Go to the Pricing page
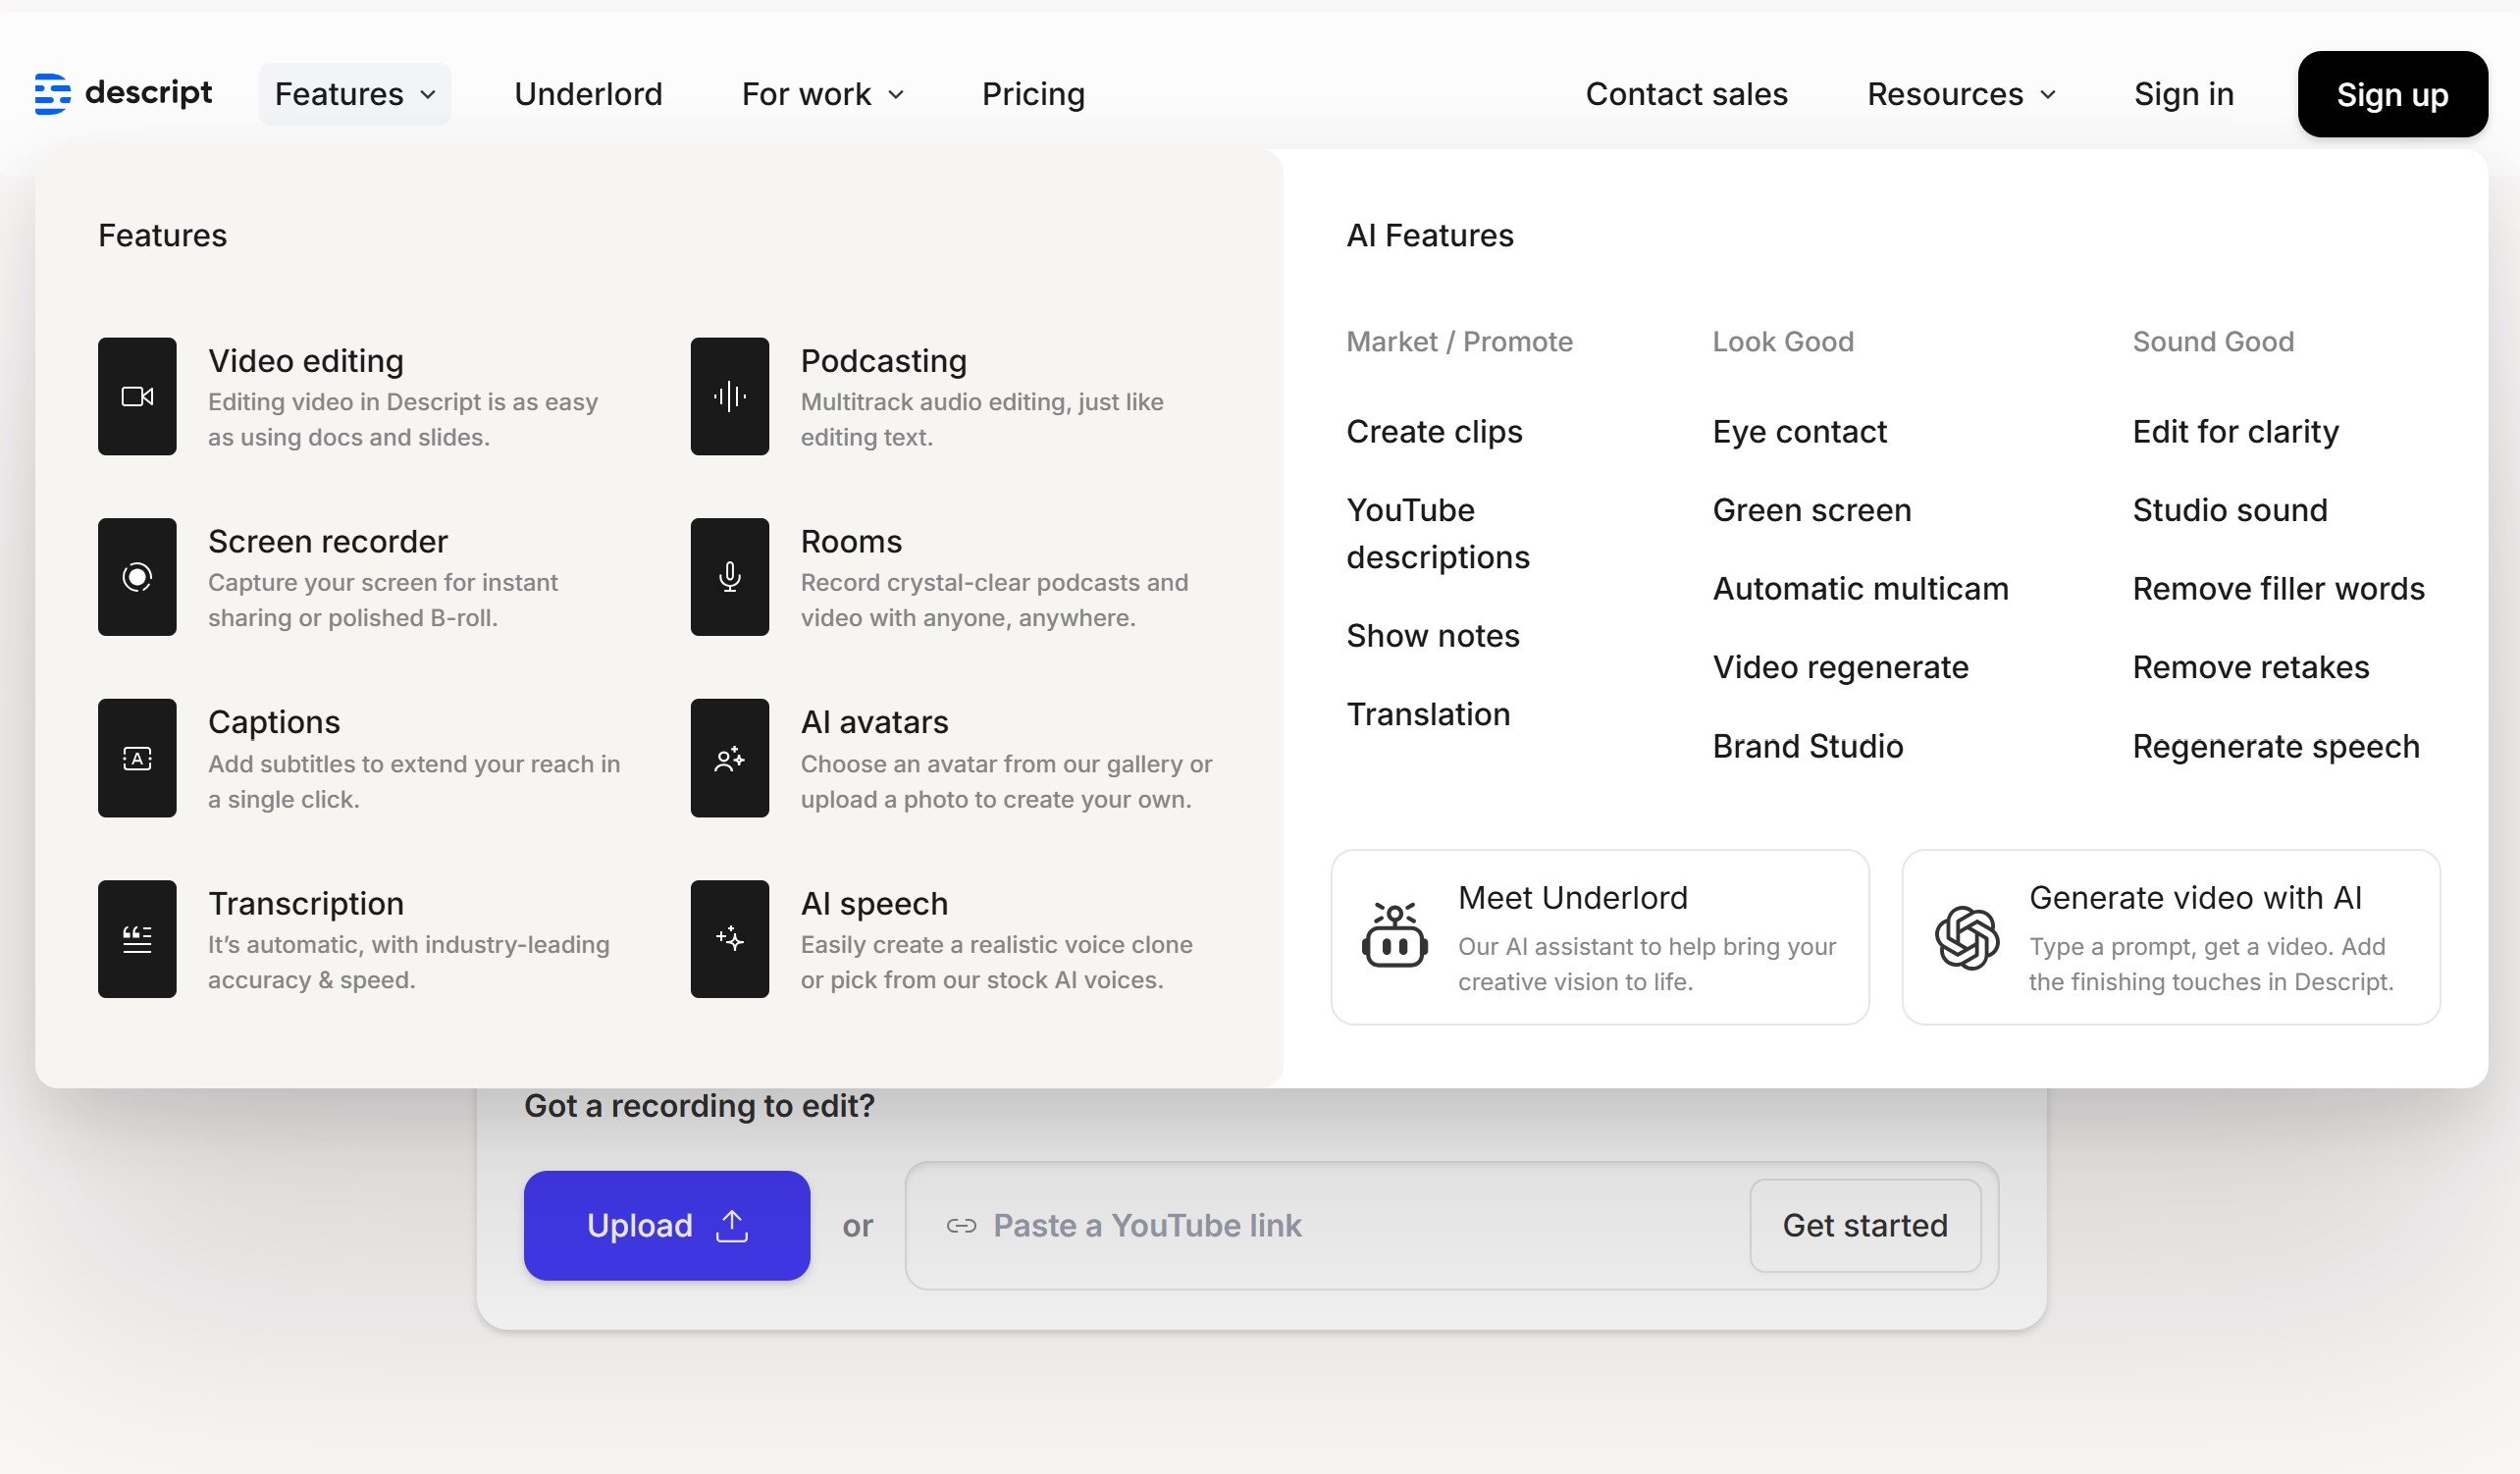 point(1033,94)
